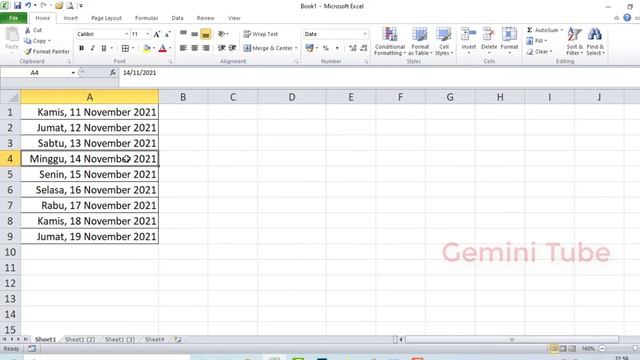Open Format as Table gallery
Screen dimensions: 640x360
coord(420,42)
